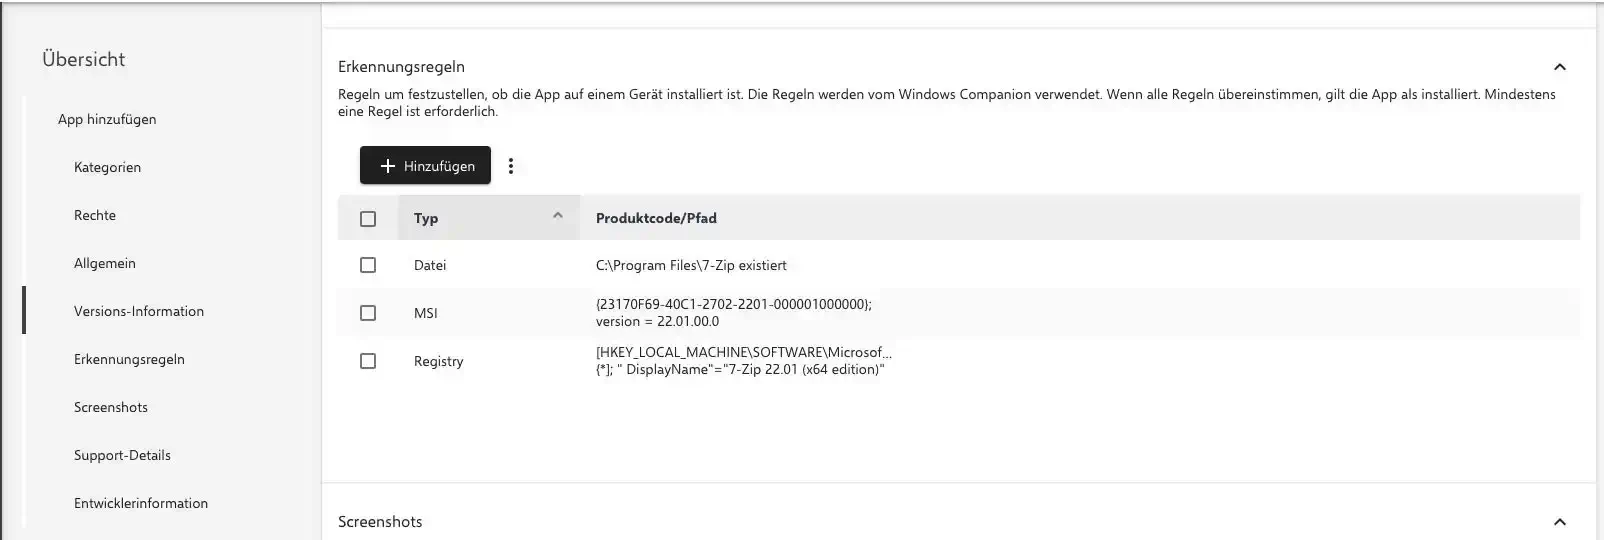Open Kategorien in the sidebar

[x=107, y=167]
